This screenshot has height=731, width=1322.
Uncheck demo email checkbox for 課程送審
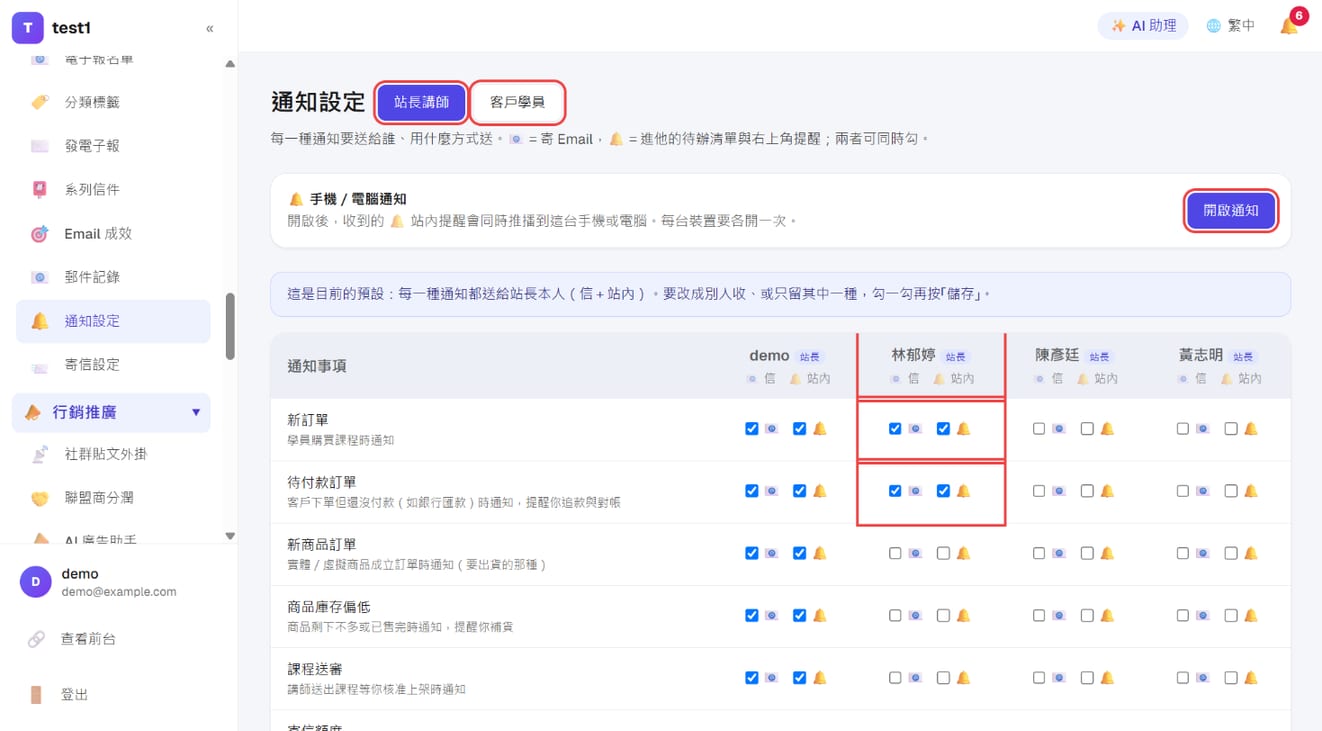tap(751, 678)
